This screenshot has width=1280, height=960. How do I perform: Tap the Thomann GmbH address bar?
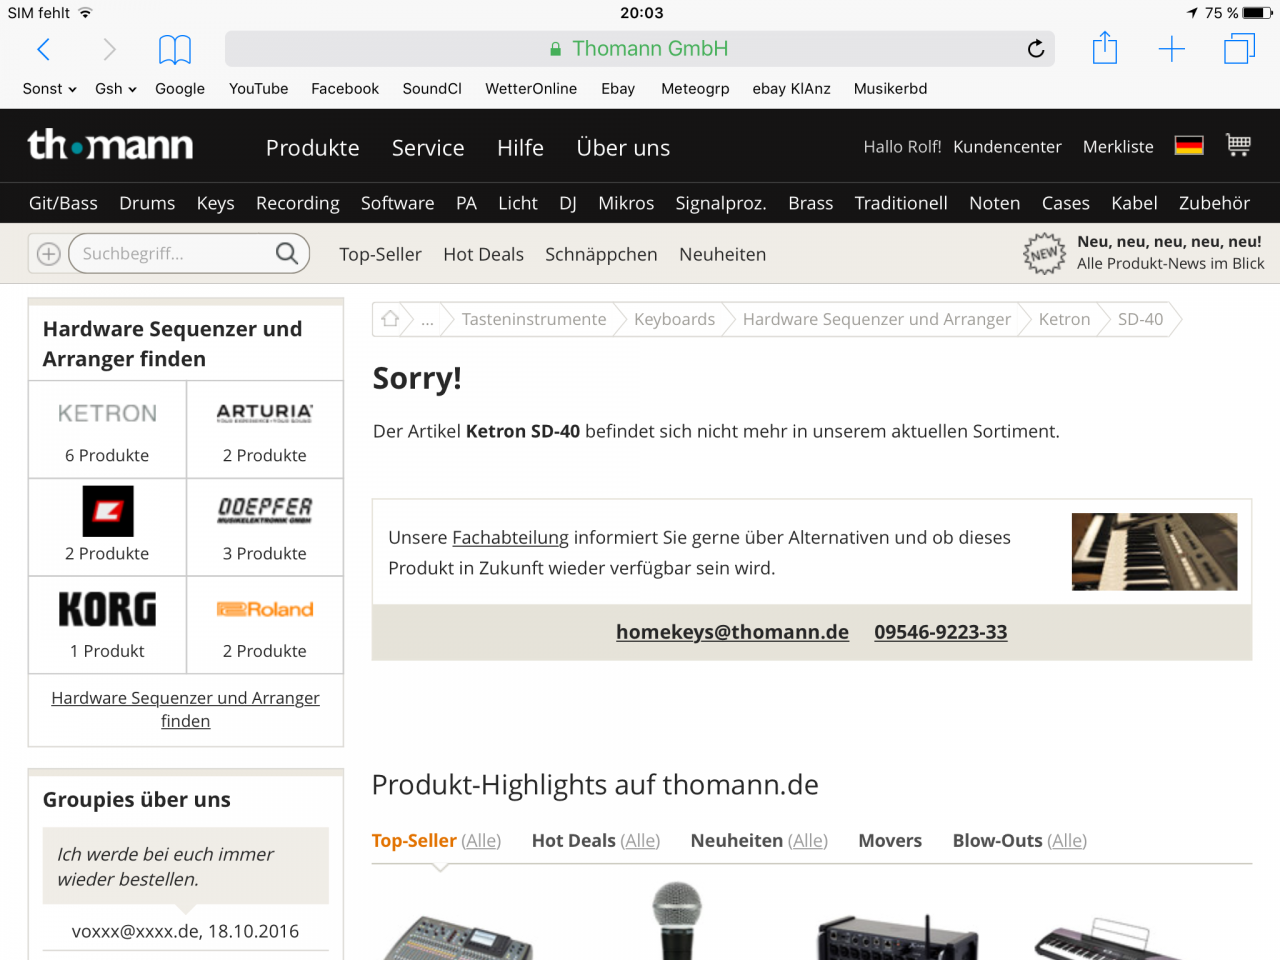pyautogui.click(x=640, y=49)
